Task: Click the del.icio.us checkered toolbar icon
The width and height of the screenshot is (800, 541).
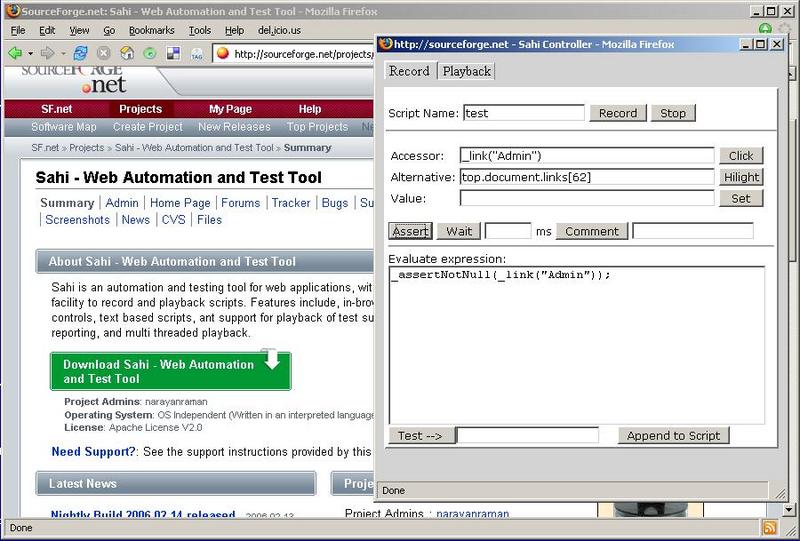Action: [173, 53]
